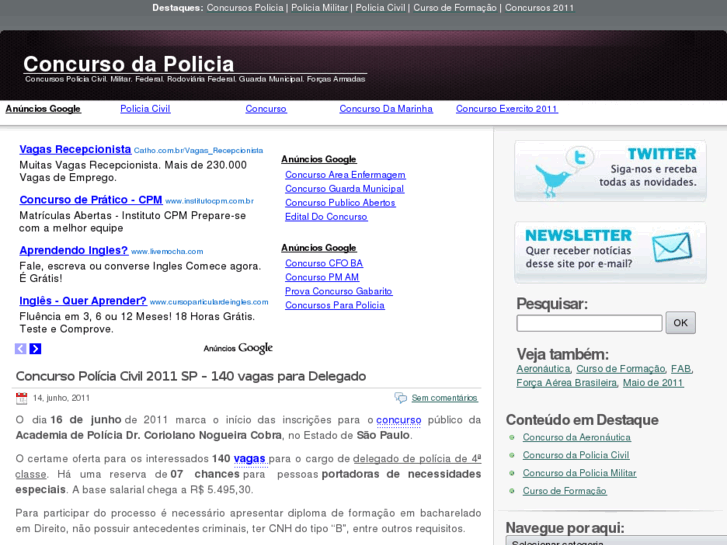Screen dimensions: 727x545
Task: Open Concurso PM AM link
Action: [322, 277]
